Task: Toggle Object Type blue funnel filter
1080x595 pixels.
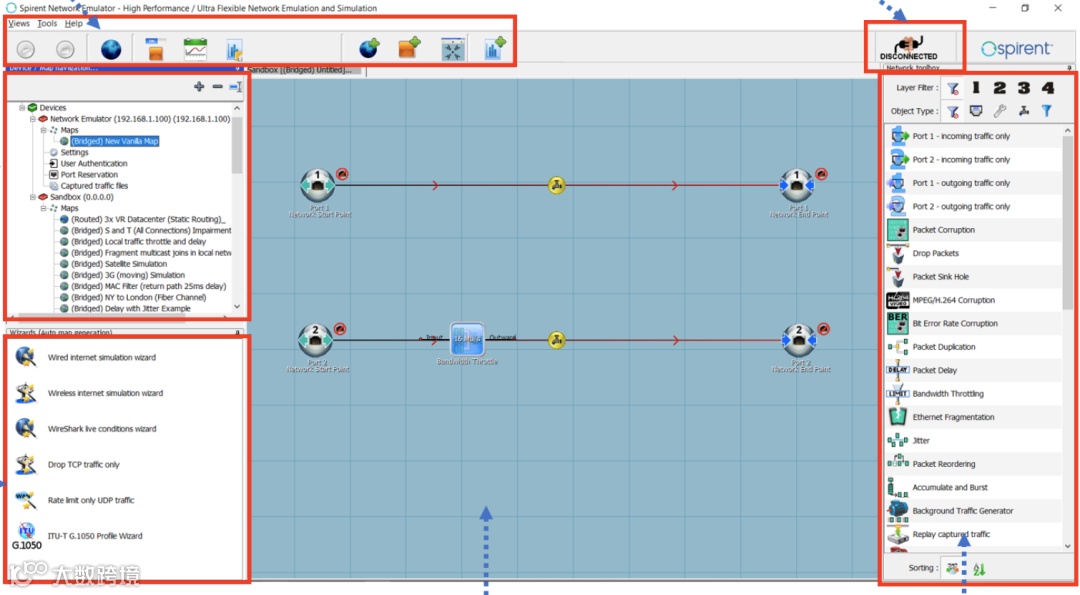Action: 1047,111
